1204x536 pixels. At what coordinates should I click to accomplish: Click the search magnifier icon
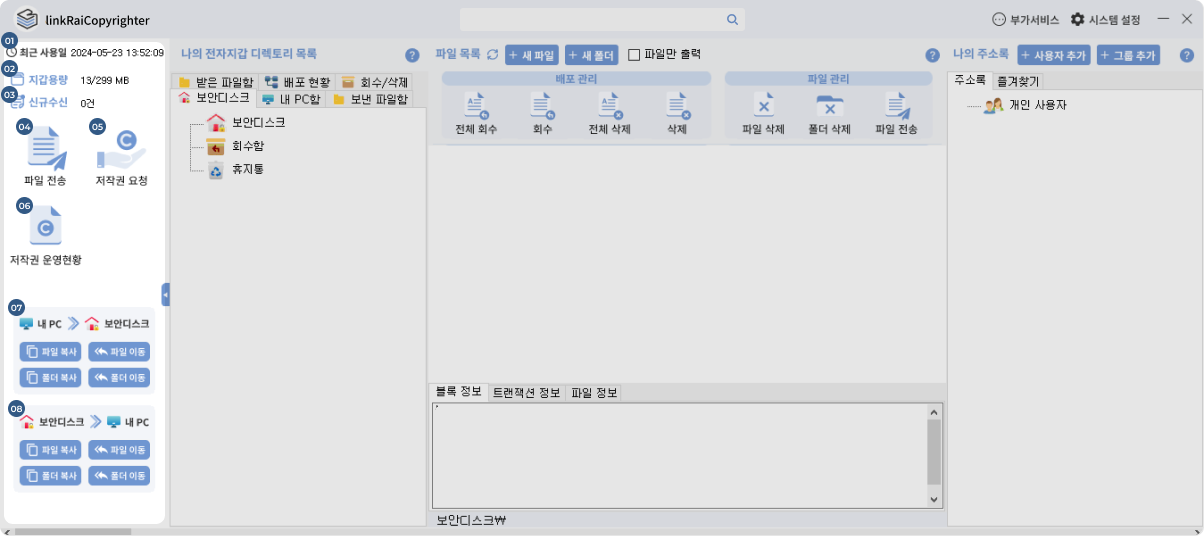click(732, 19)
